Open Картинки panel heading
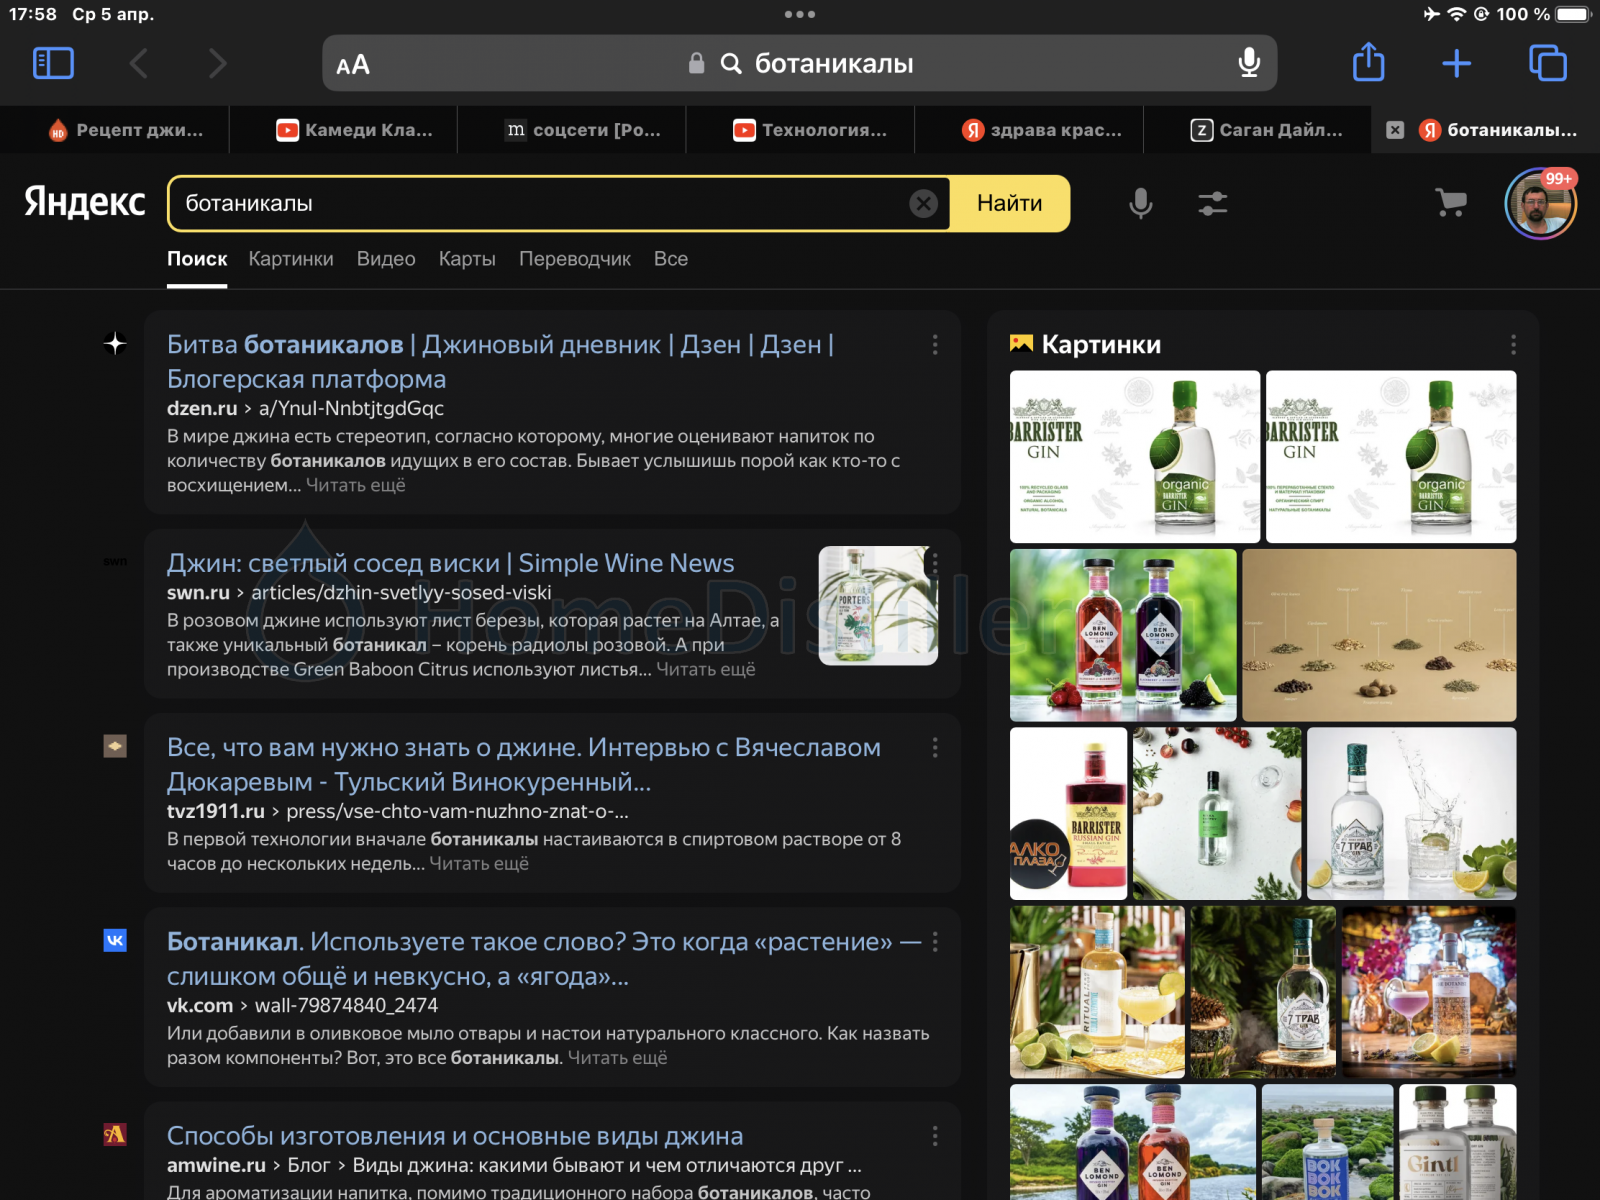 pos(1101,344)
